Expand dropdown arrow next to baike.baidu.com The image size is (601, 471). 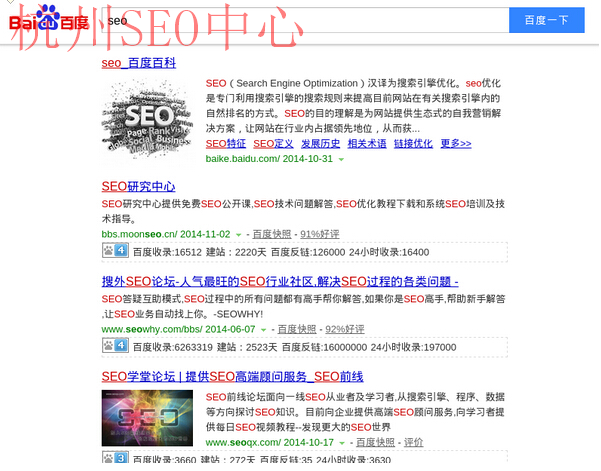341,159
